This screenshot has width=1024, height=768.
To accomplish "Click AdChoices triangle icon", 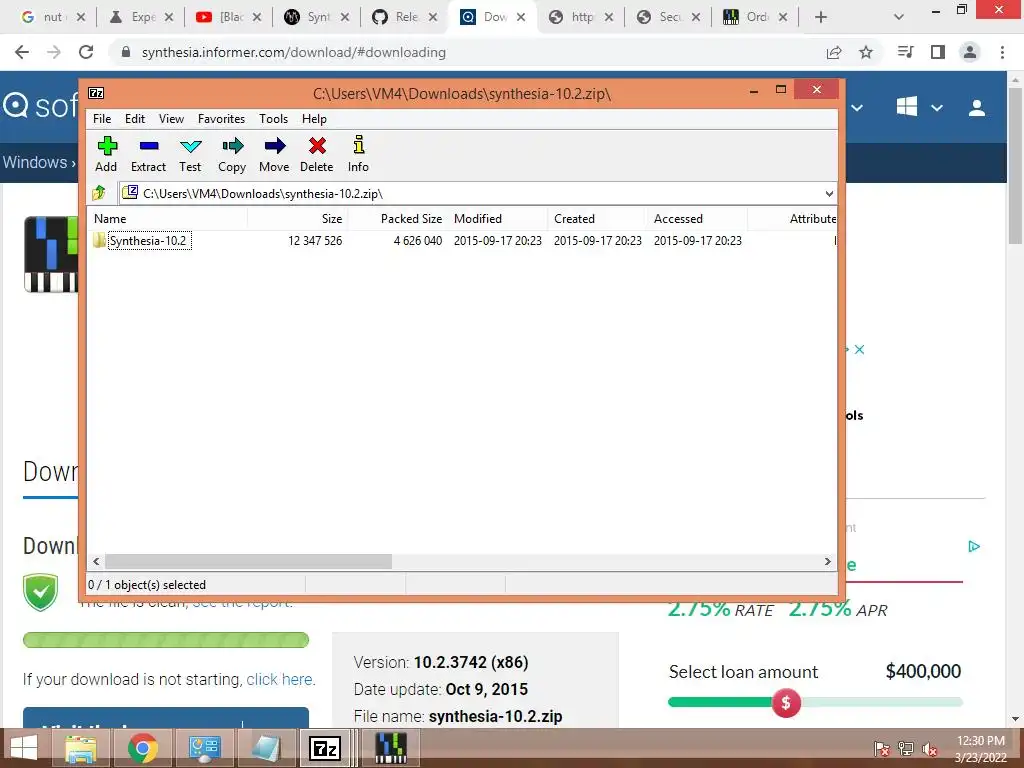I will point(974,546).
